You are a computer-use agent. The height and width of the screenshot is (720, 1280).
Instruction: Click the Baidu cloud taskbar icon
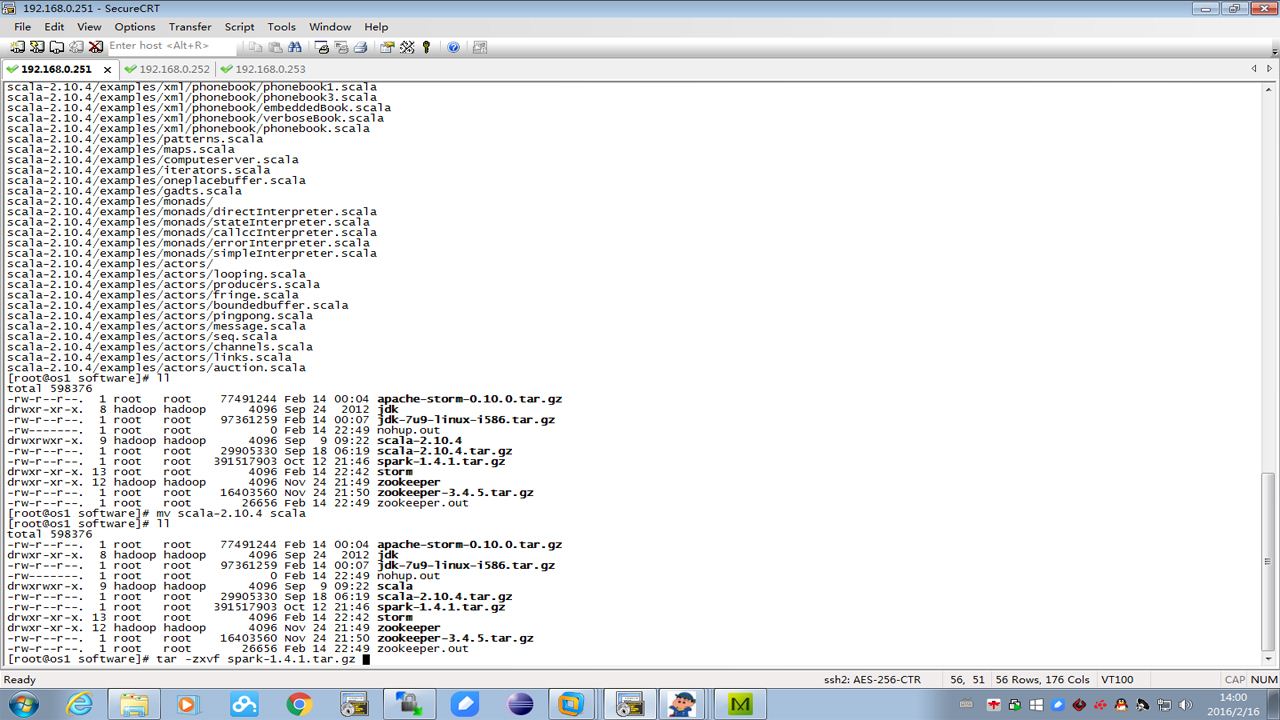tap(244, 704)
